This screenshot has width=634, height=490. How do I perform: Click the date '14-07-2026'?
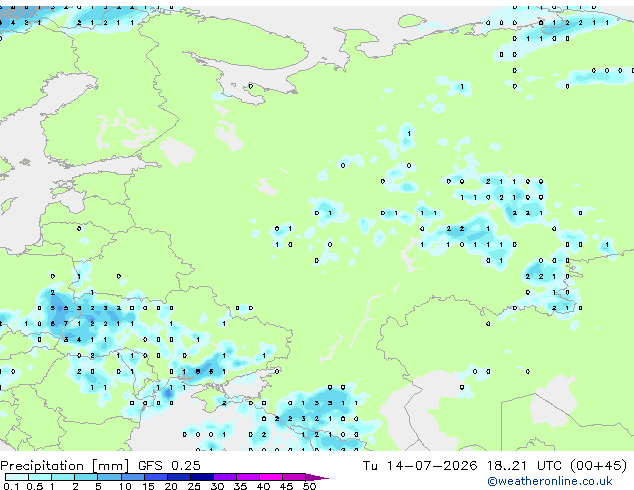432,466
